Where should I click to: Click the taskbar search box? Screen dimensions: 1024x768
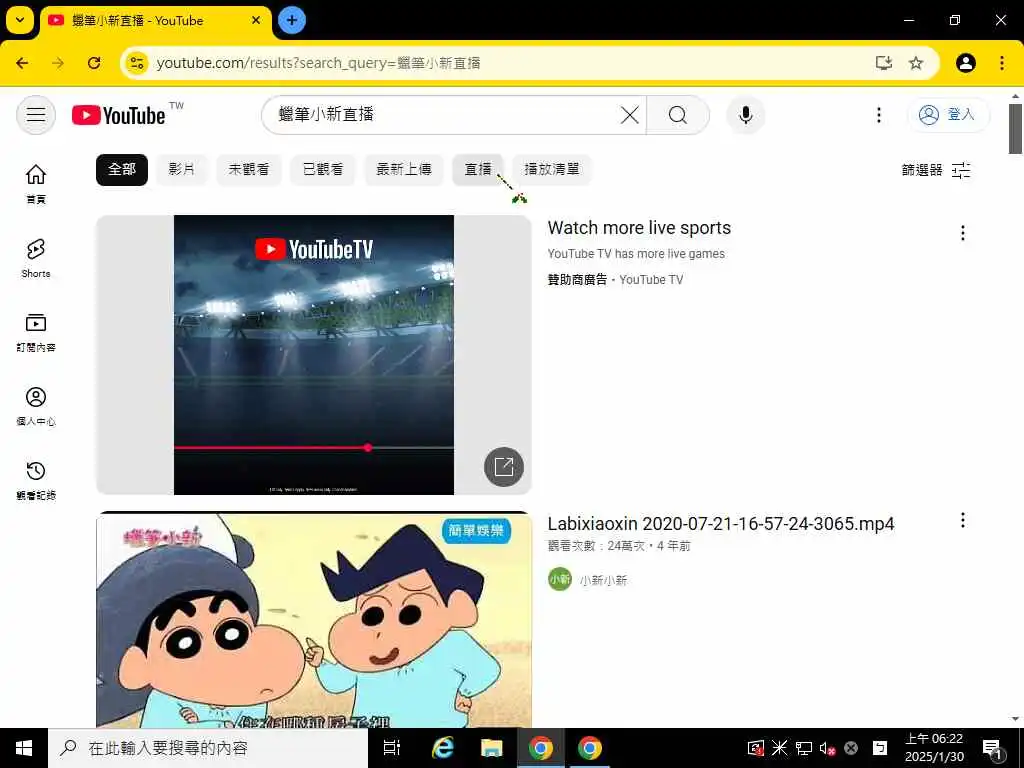point(208,748)
